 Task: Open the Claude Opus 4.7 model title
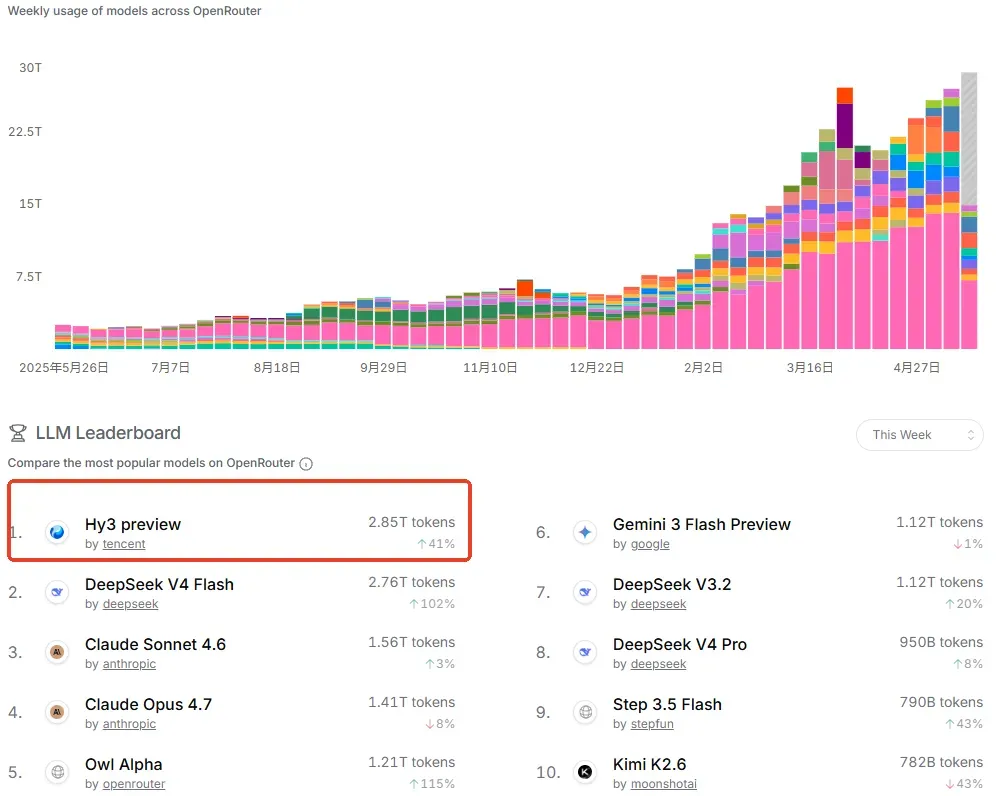(149, 704)
